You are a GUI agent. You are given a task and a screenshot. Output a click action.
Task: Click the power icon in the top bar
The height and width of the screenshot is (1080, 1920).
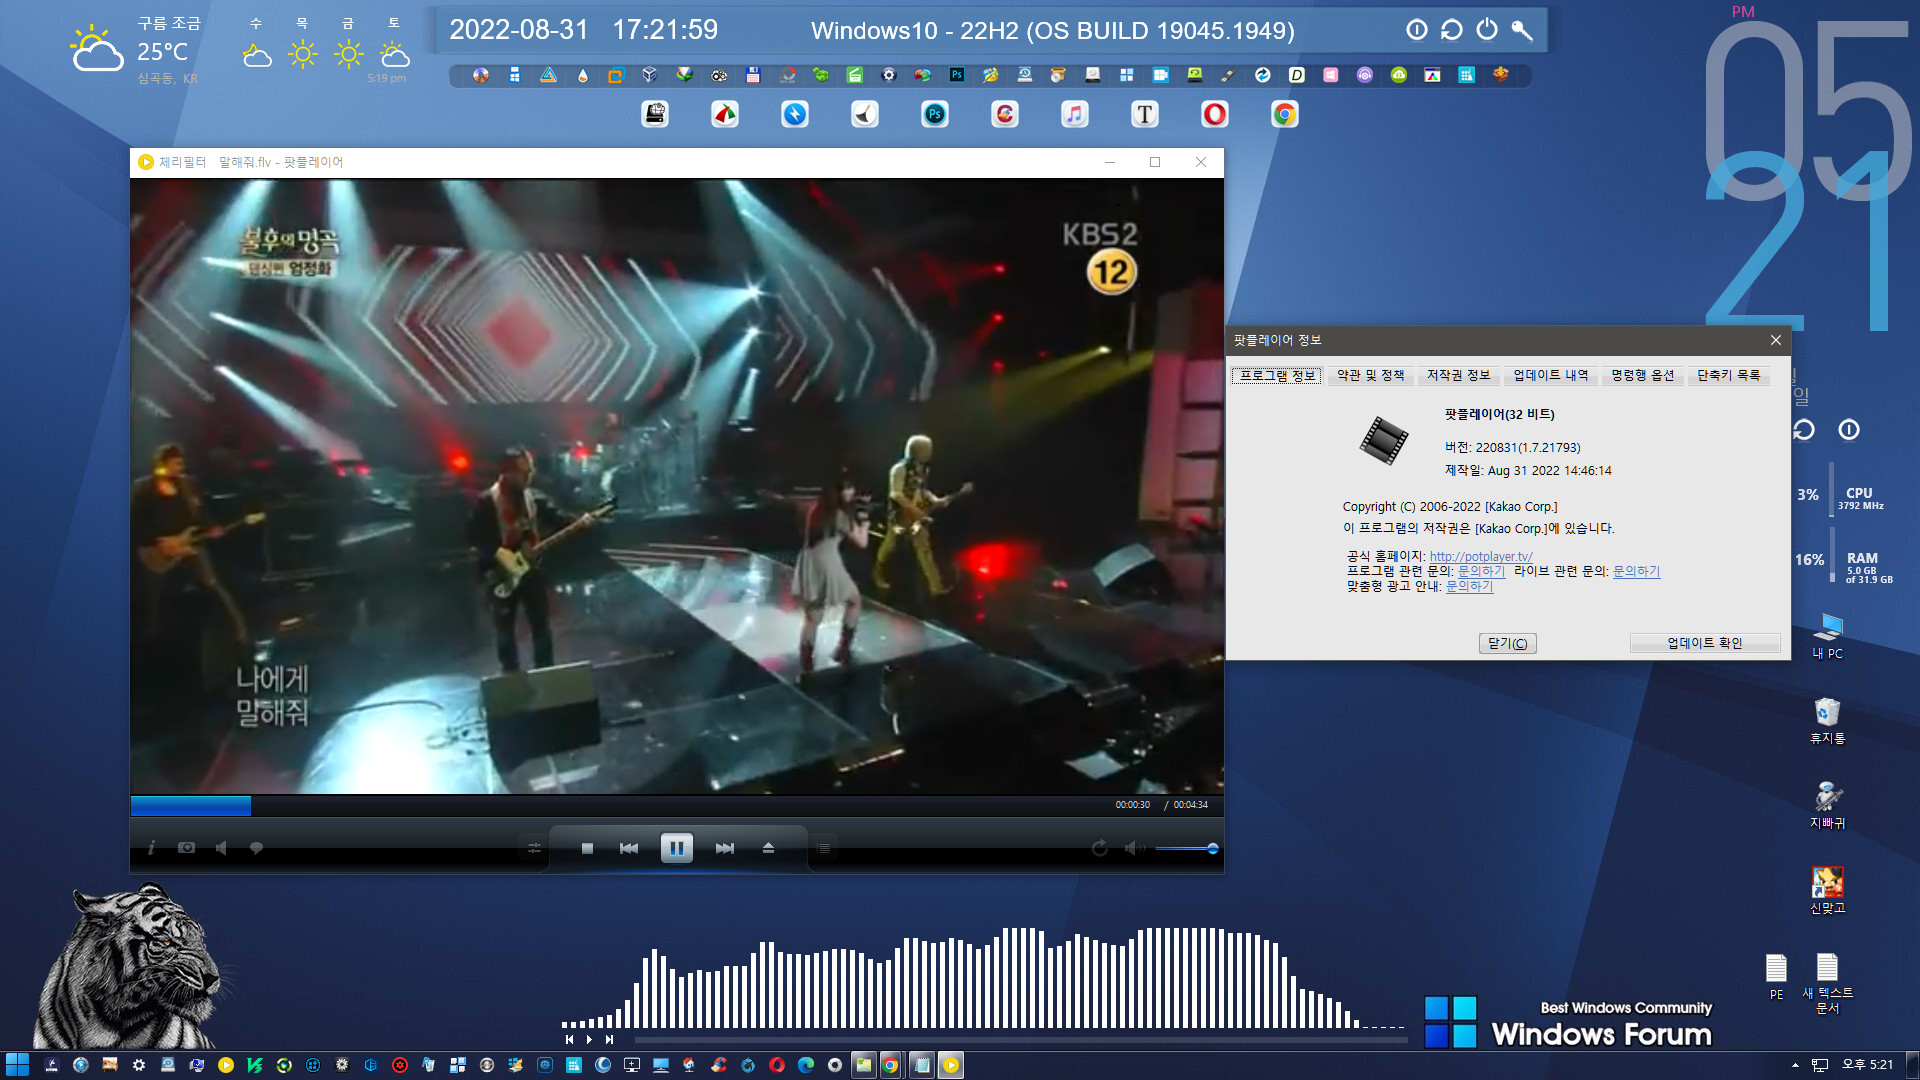[x=1487, y=30]
